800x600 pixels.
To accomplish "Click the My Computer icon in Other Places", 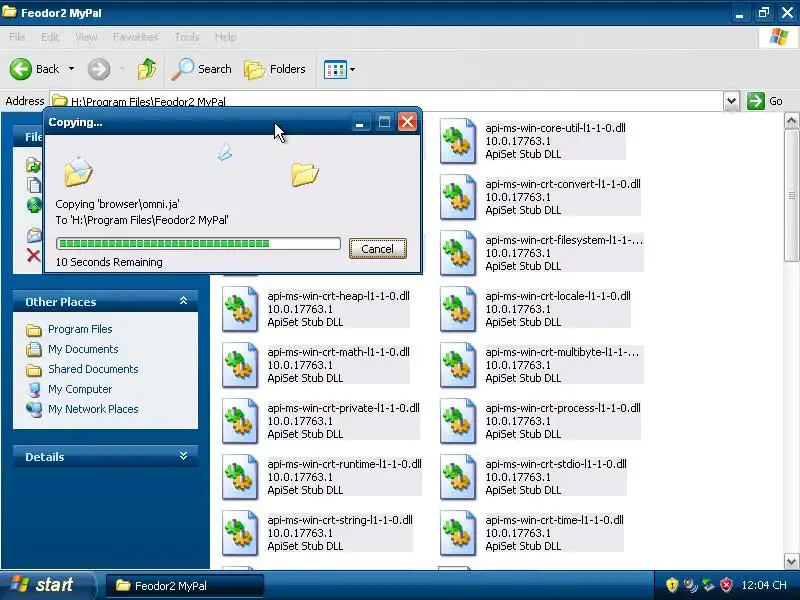I will coord(34,389).
